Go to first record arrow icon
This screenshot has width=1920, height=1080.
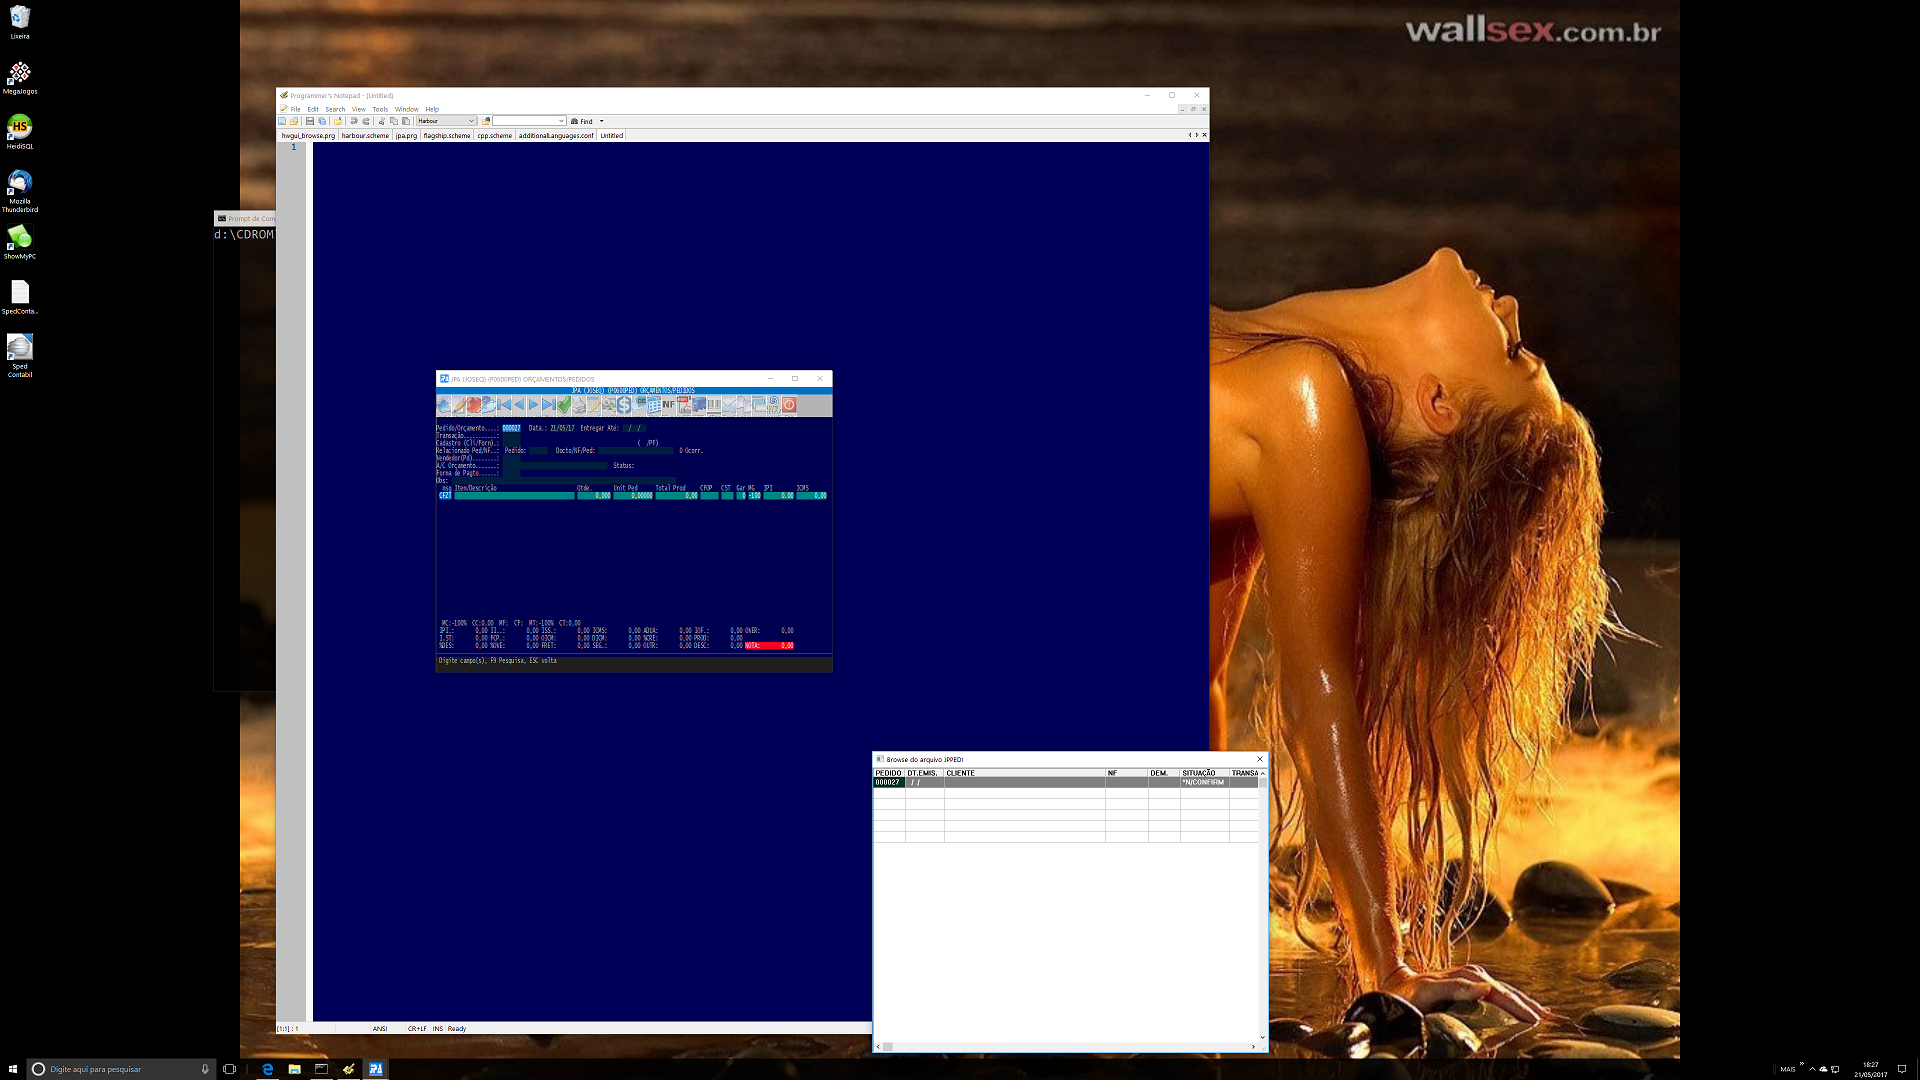[505, 405]
